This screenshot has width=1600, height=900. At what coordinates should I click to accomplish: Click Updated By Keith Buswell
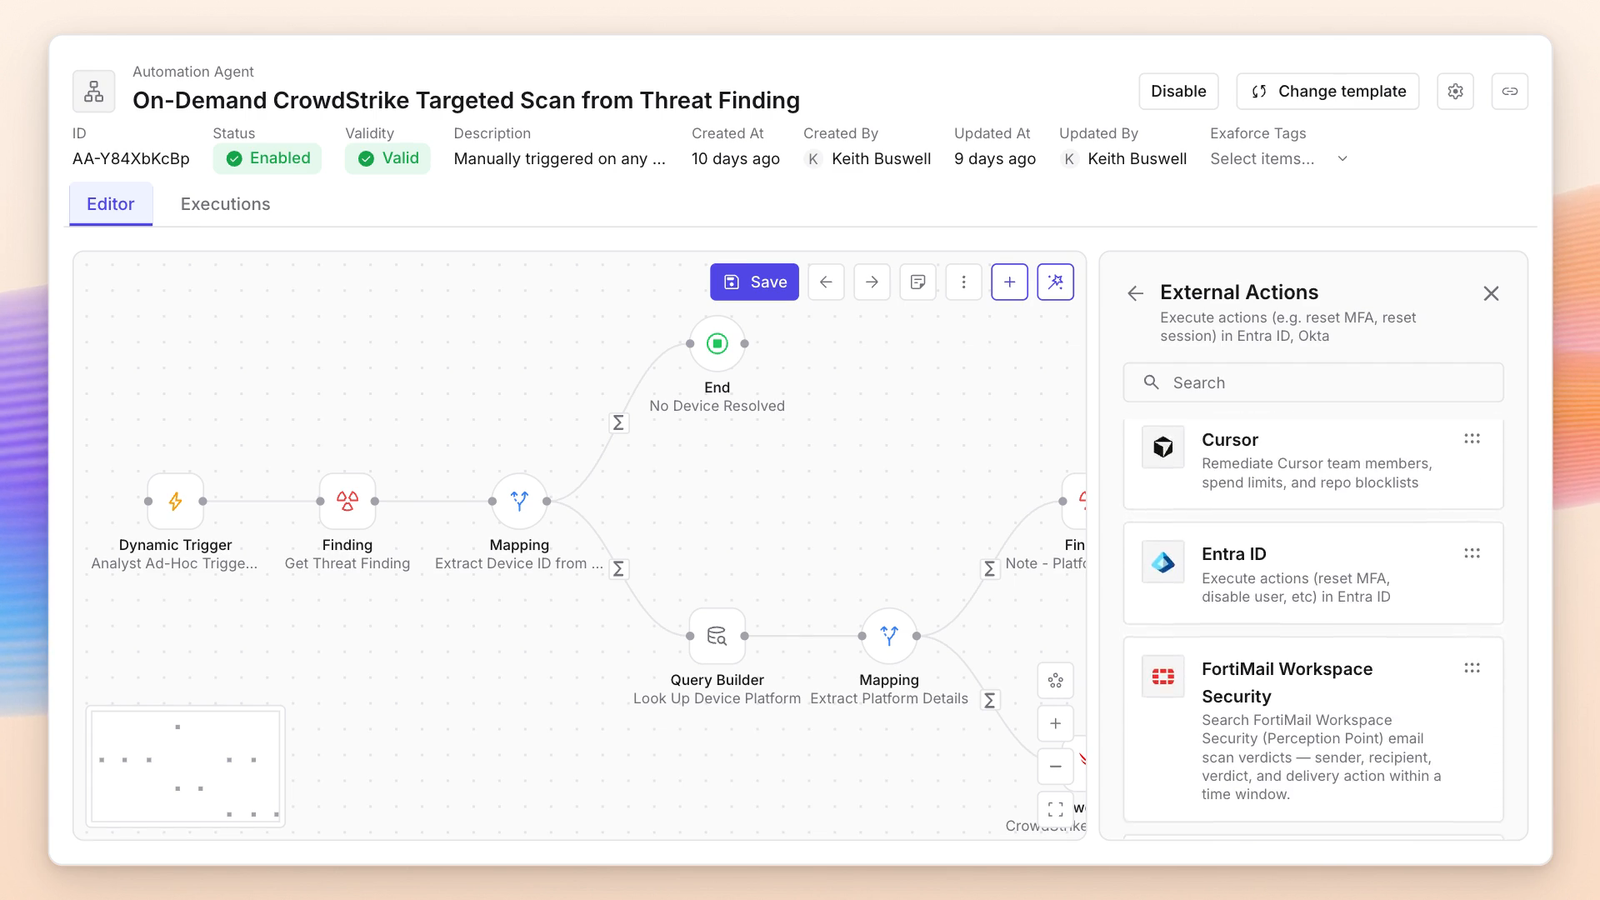1123,159
